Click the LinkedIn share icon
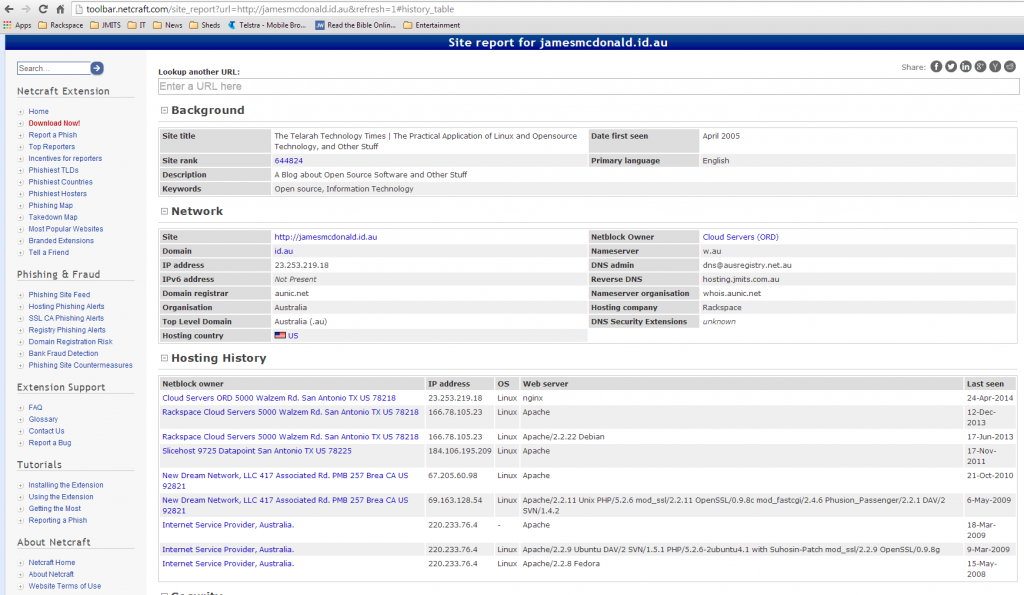 pos(964,66)
